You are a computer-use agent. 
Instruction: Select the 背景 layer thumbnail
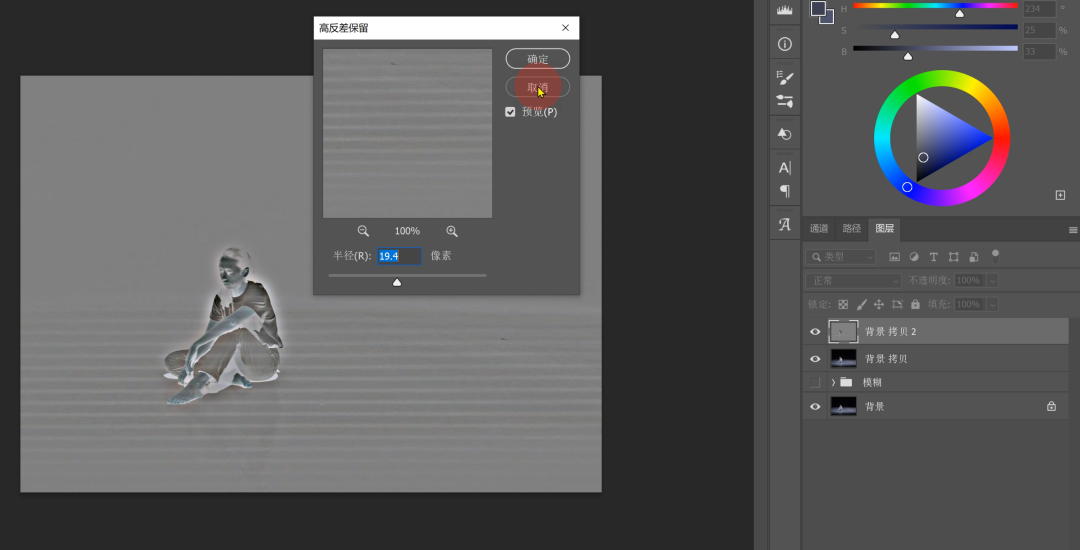[x=844, y=406]
